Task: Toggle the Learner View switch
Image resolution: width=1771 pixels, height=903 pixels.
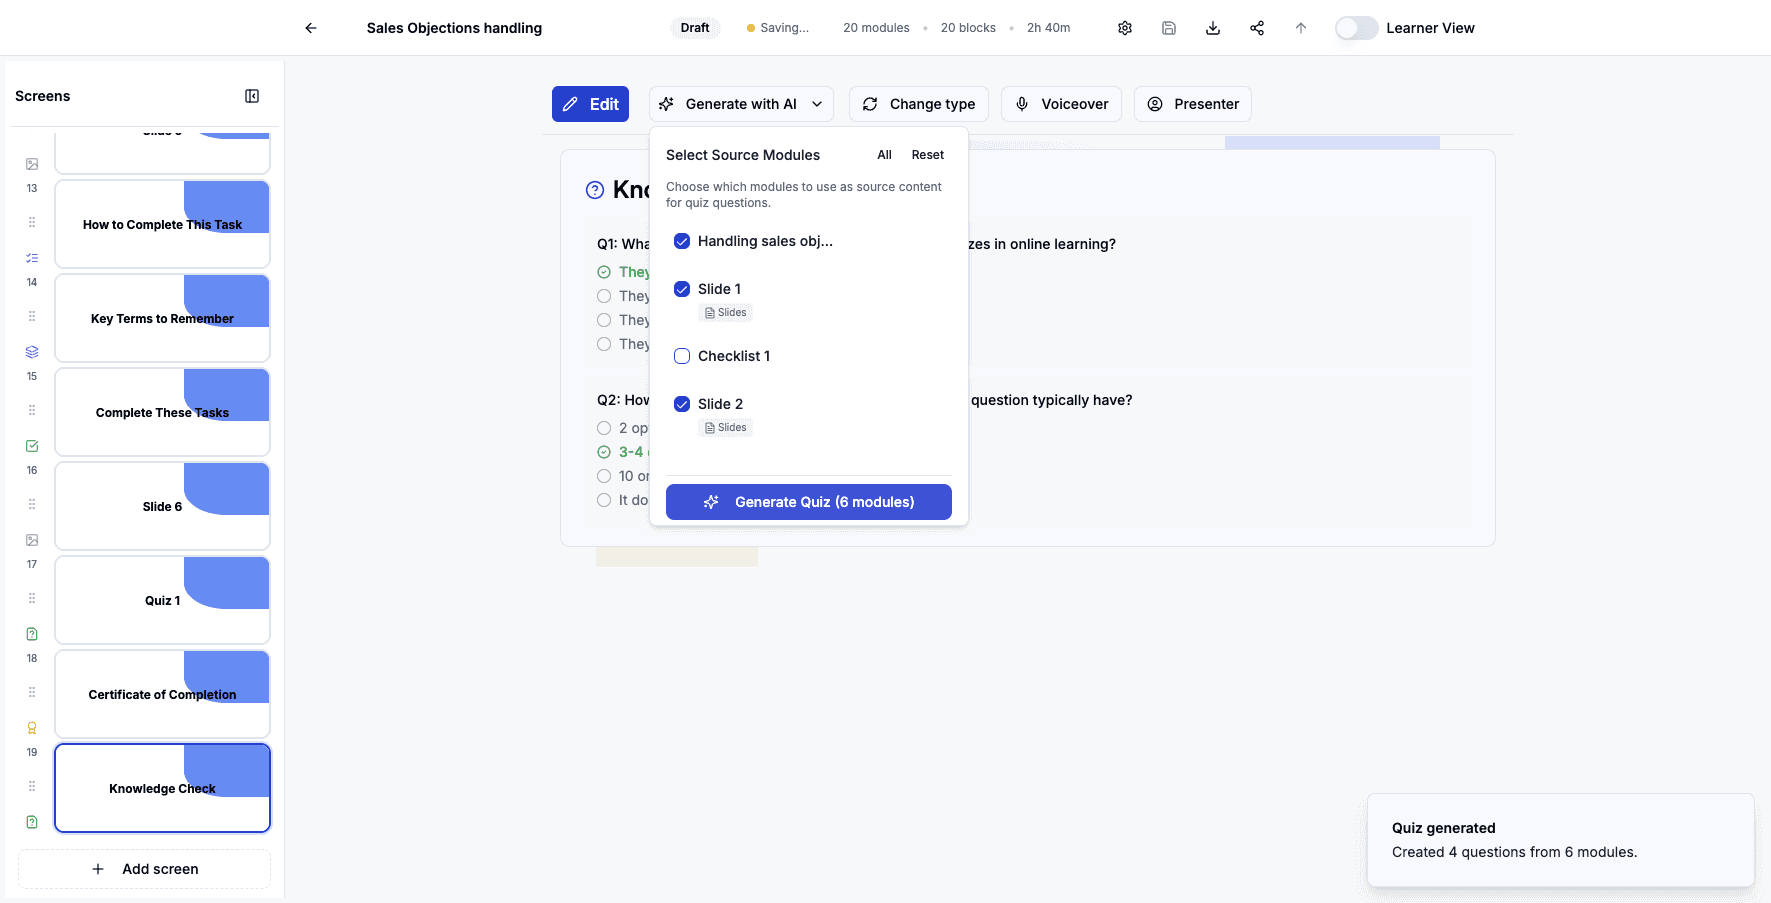Action: pos(1357,28)
